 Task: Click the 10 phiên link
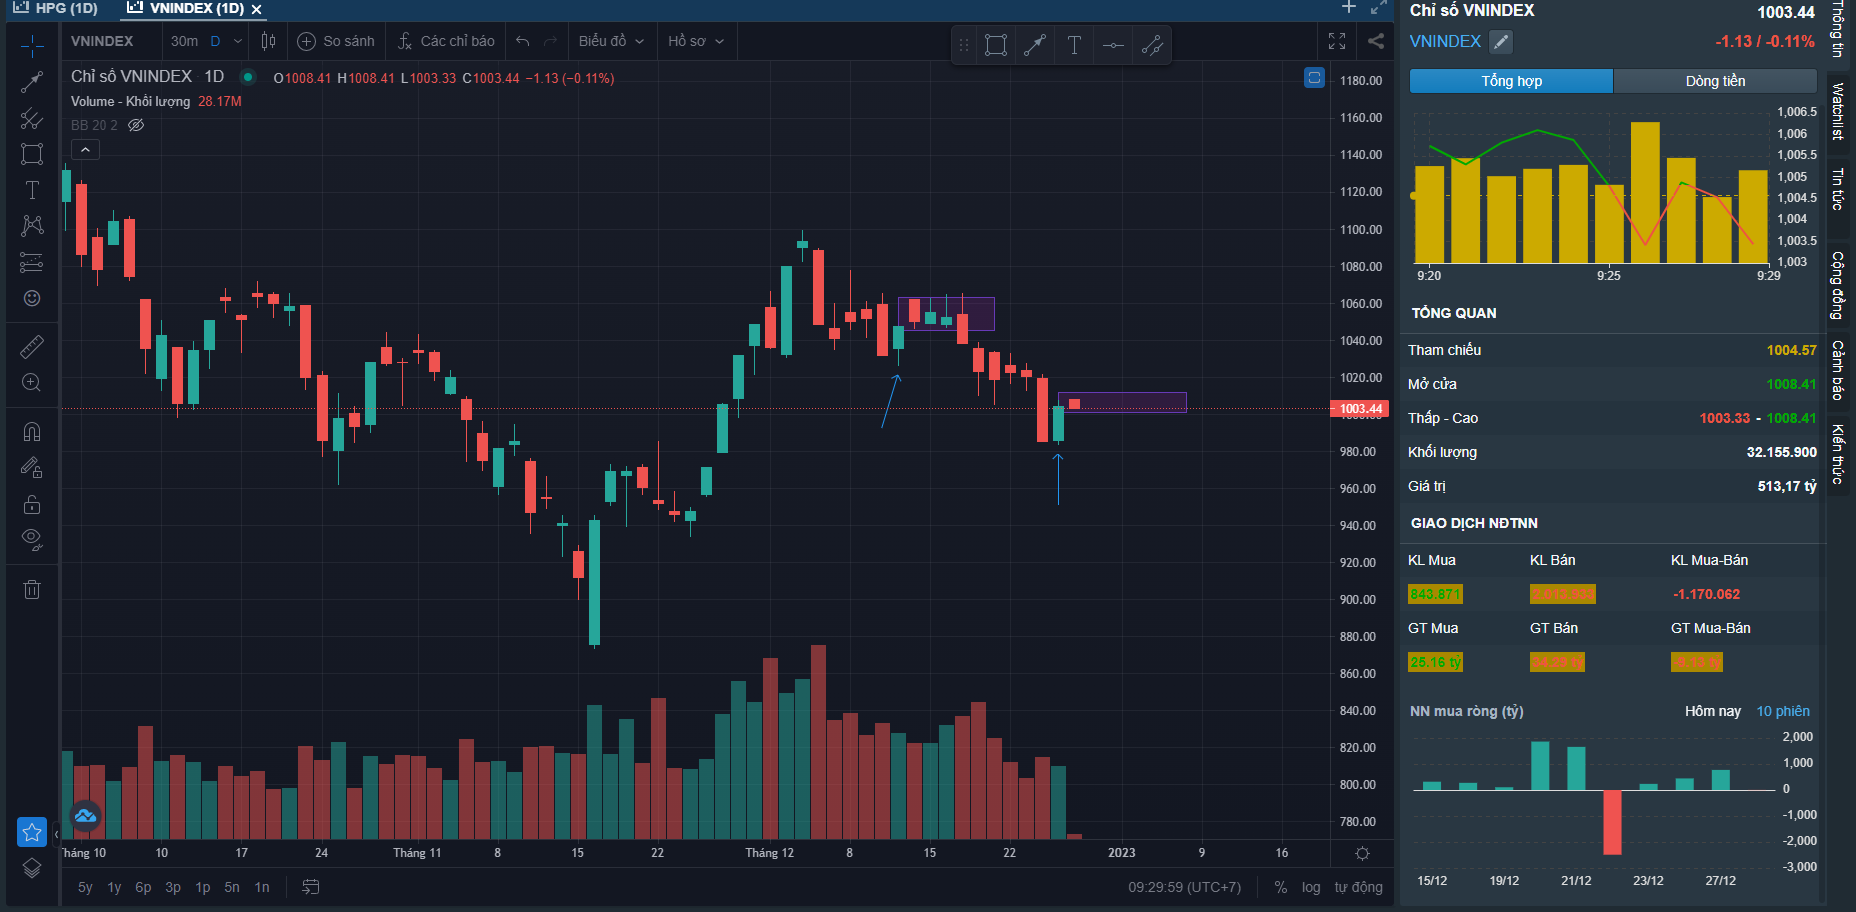point(1783,711)
